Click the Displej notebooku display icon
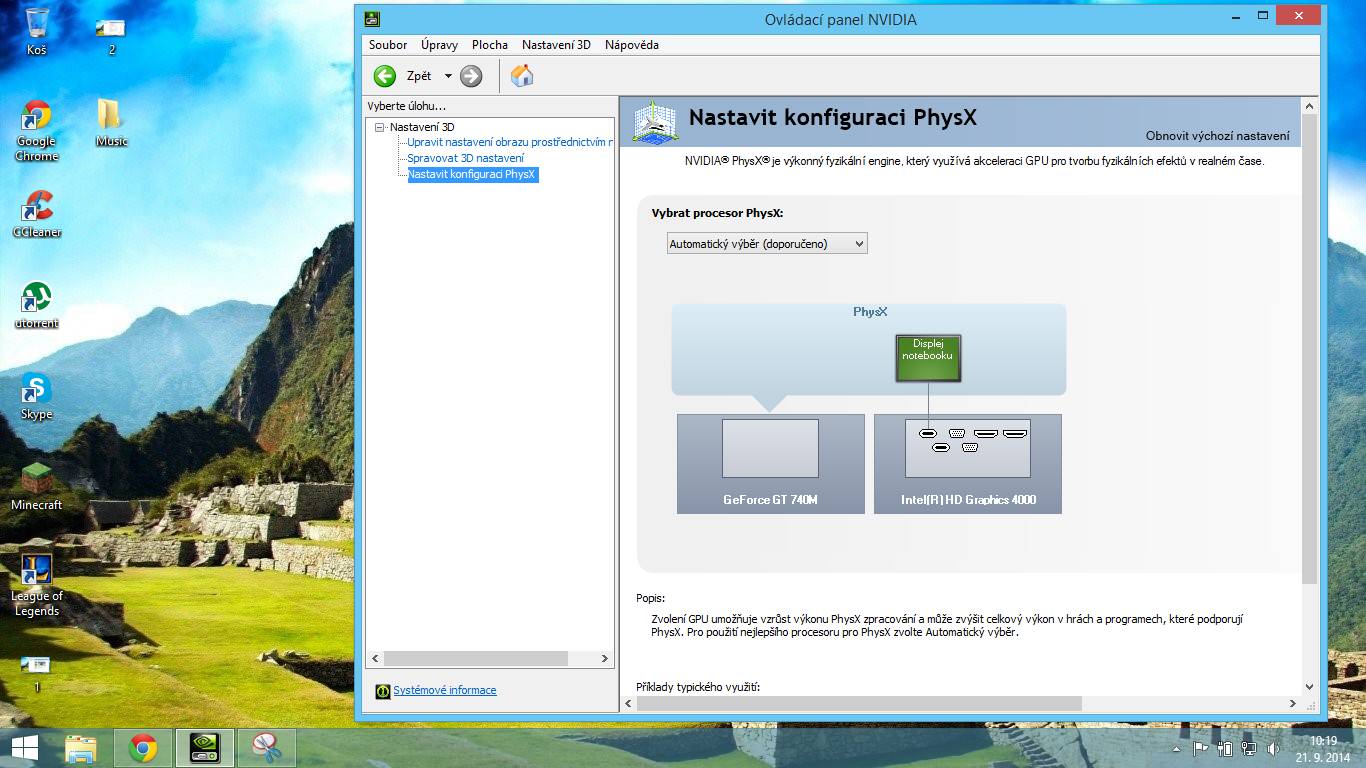 (928, 358)
